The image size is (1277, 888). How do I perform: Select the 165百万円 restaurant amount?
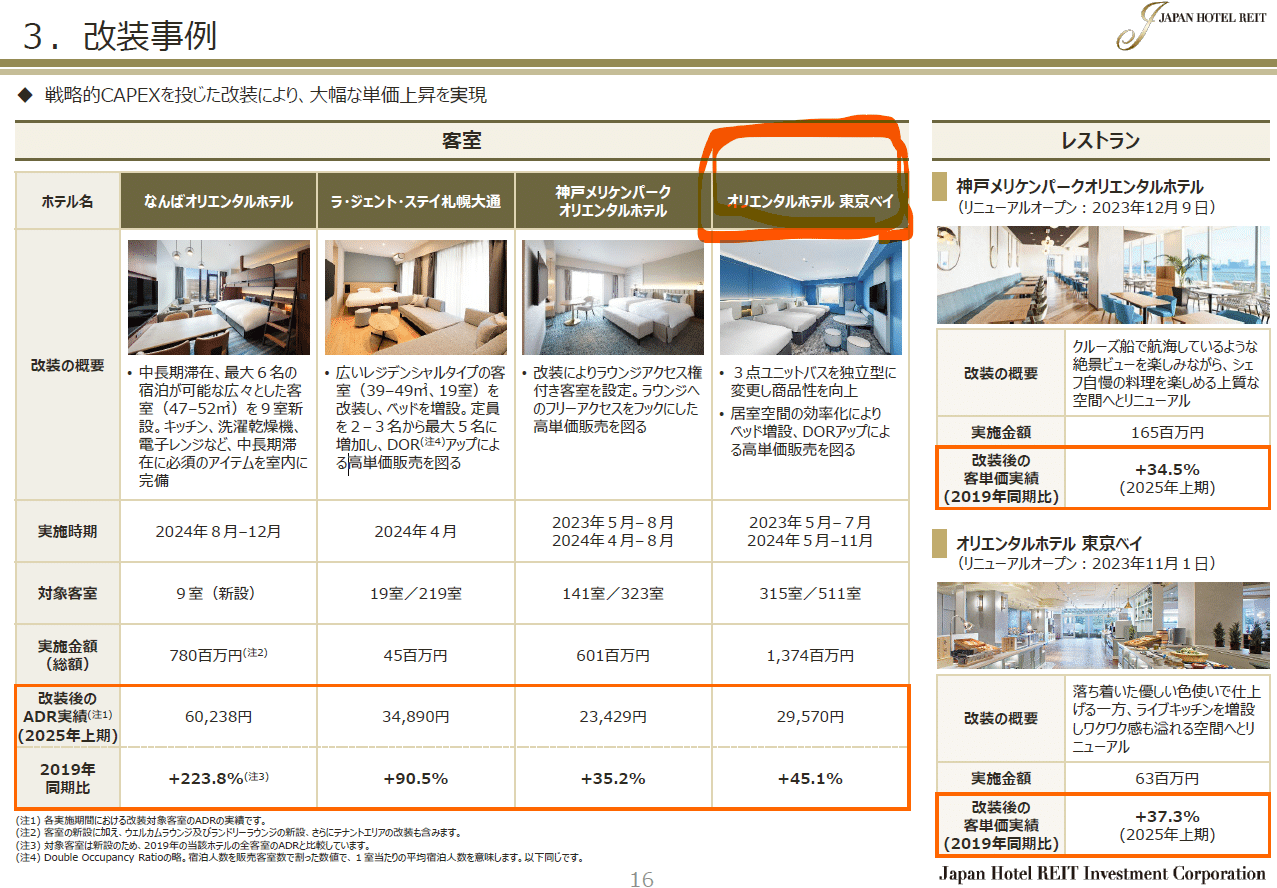(1167, 433)
